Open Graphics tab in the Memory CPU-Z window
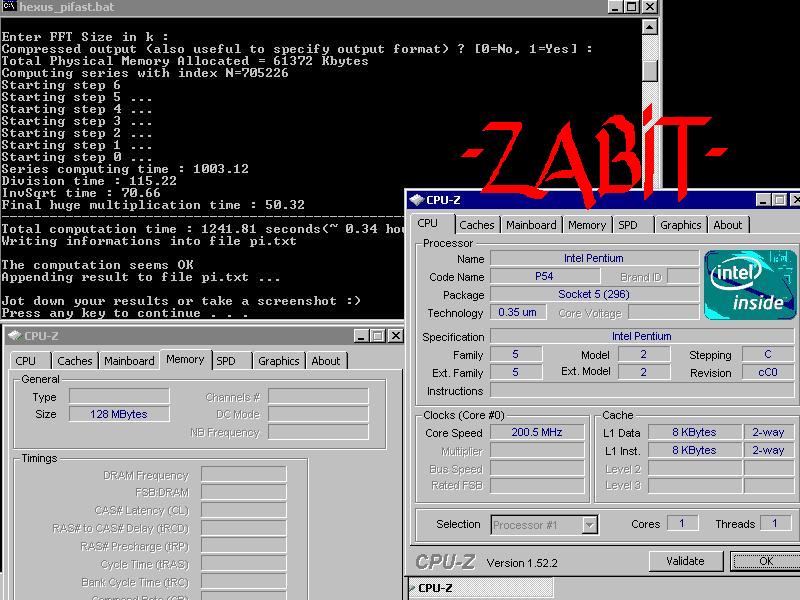The width and height of the screenshot is (800, 600). [279, 361]
